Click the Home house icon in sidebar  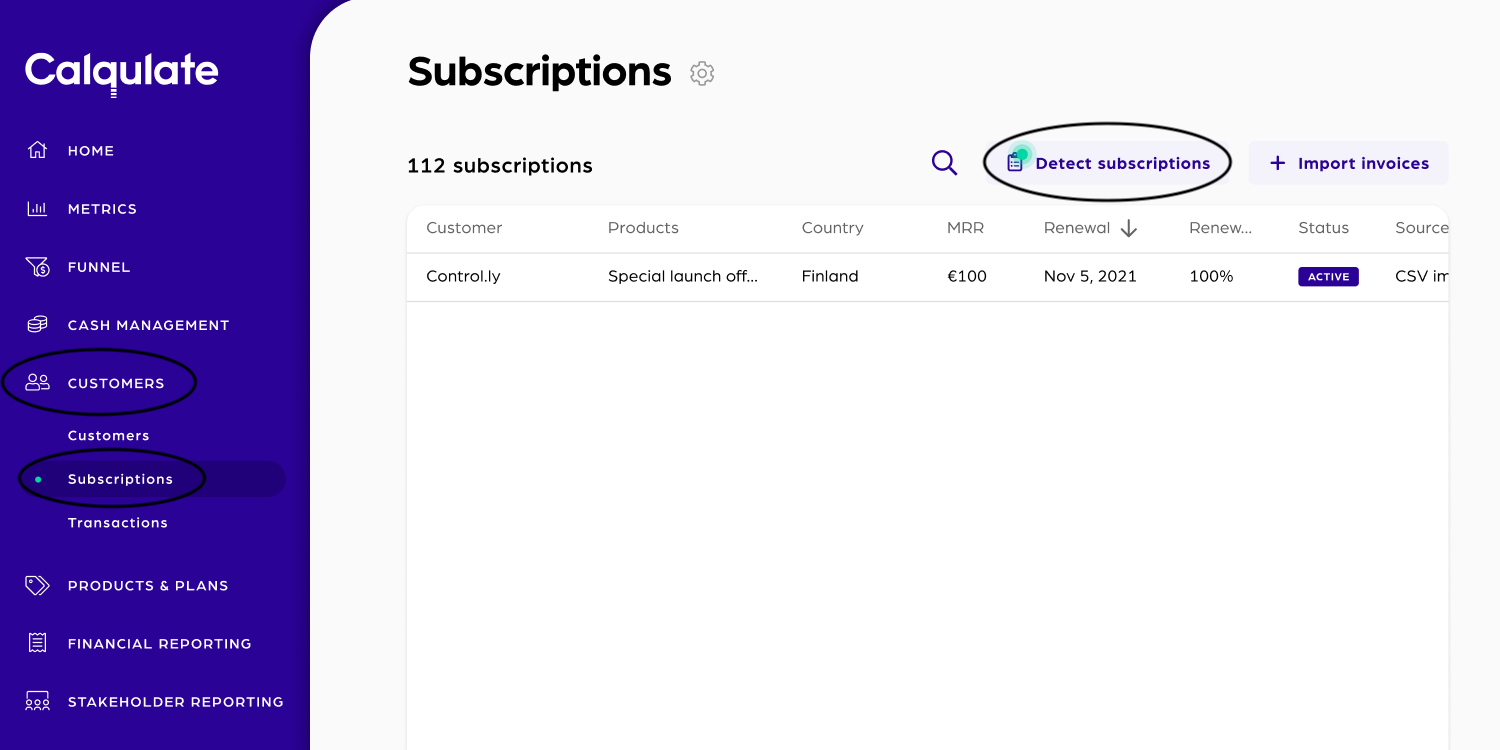[37, 150]
